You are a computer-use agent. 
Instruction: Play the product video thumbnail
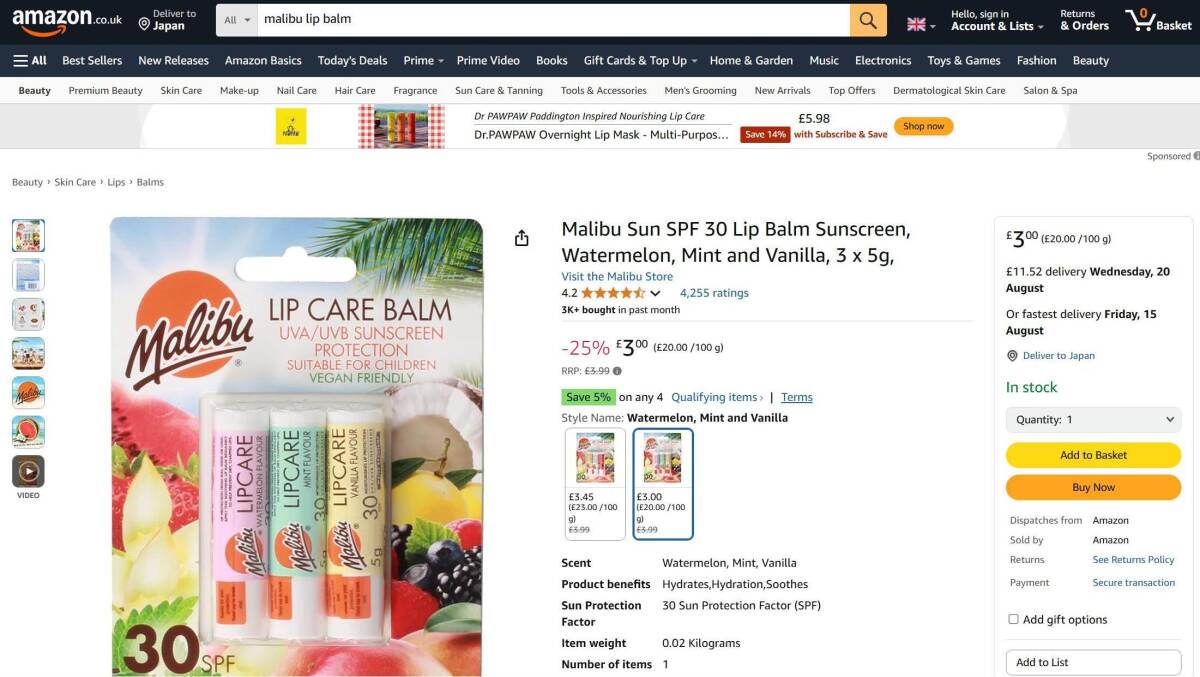[x=28, y=471]
